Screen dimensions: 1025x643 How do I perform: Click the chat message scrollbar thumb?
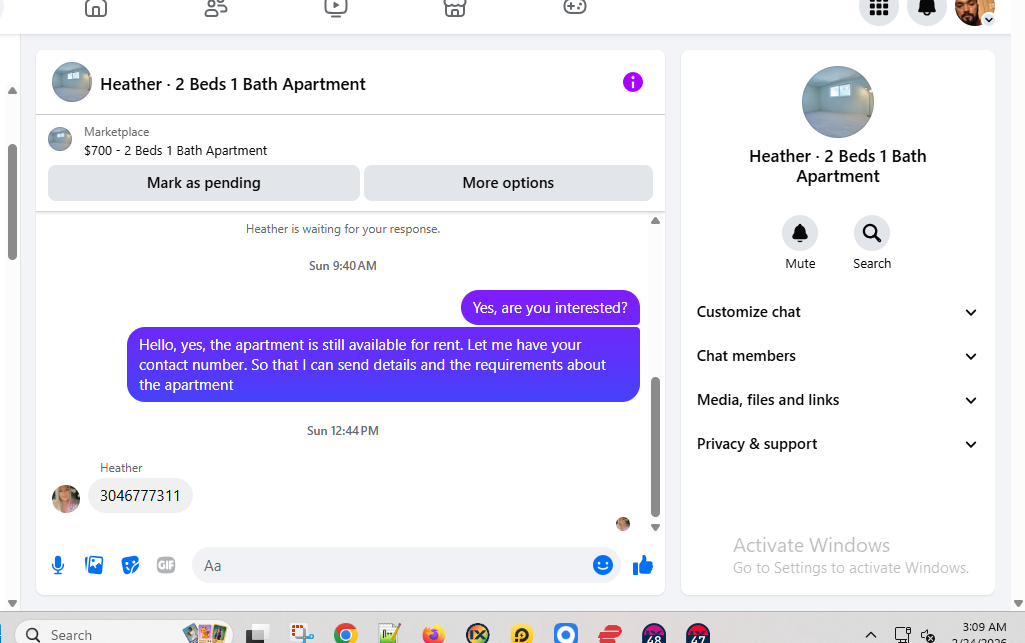[x=656, y=447]
